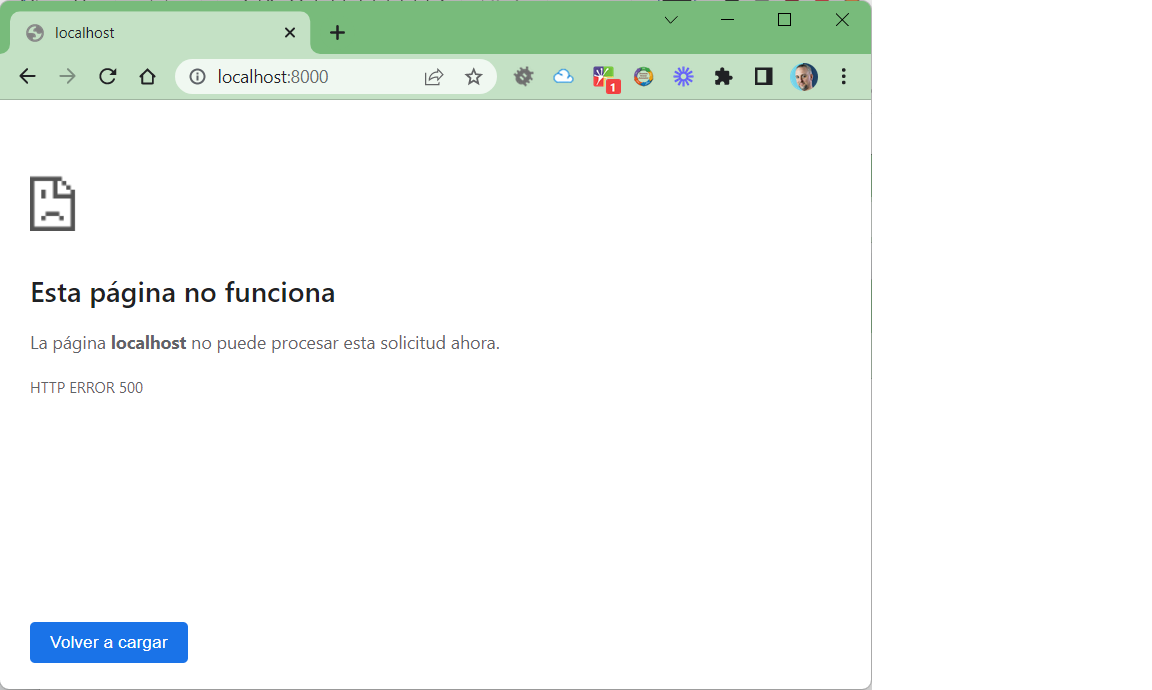Open the circular multicolored extension icon
Screen dimensions: 1152x690
point(643,76)
